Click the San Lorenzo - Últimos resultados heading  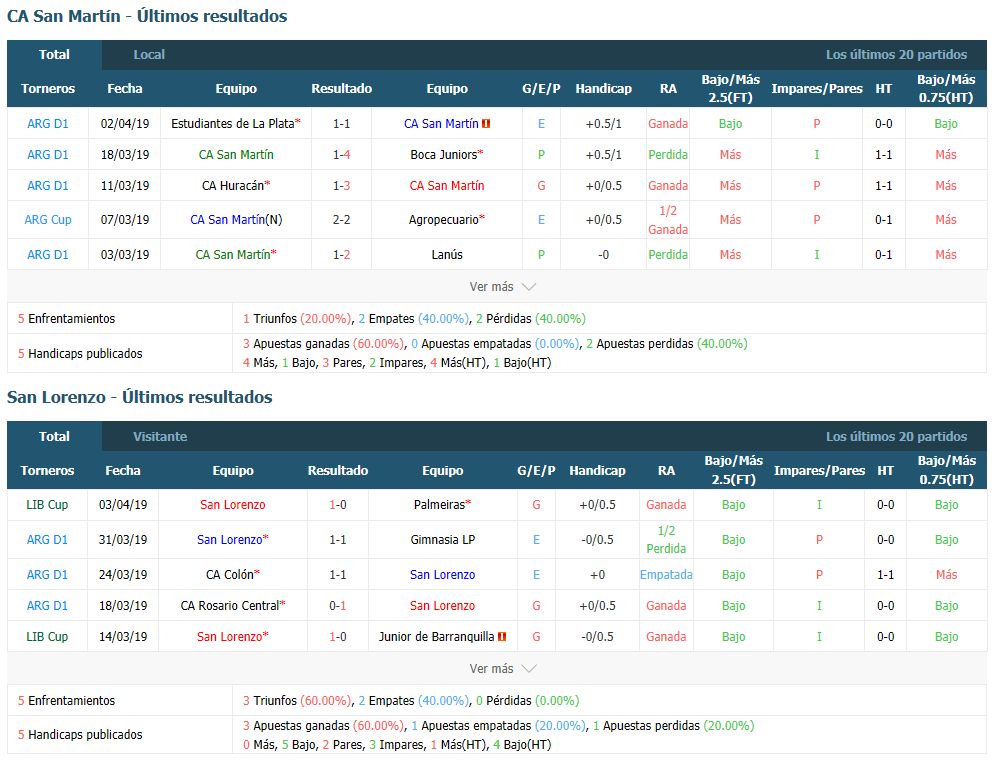click(140, 398)
